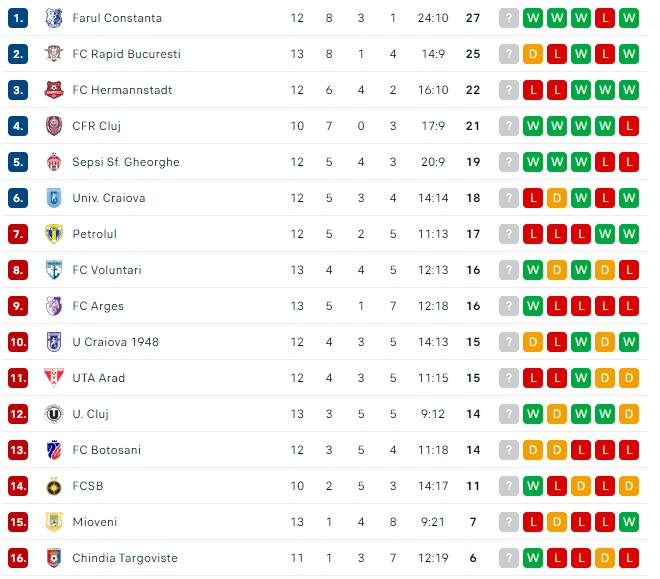
Task: Select the FC Voluntari team name
Action: pyautogui.click(x=106, y=270)
